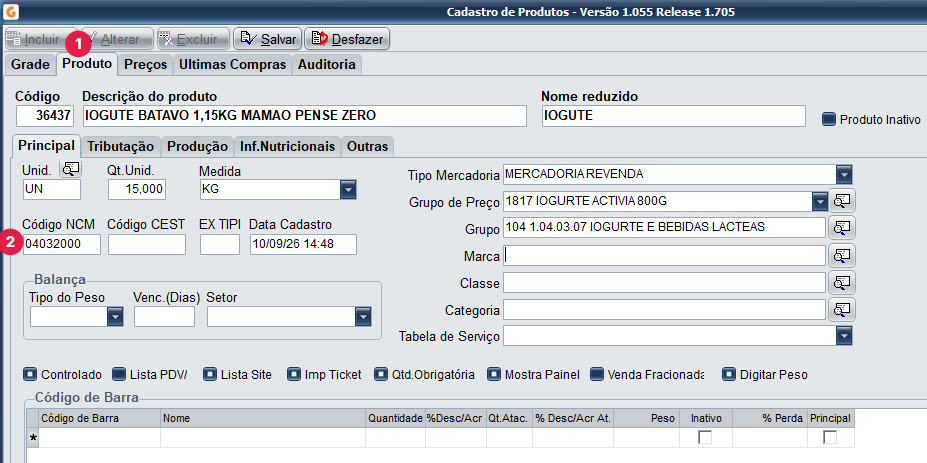Click the Código field with 36437
The height and width of the screenshot is (463, 927).
[45, 116]
